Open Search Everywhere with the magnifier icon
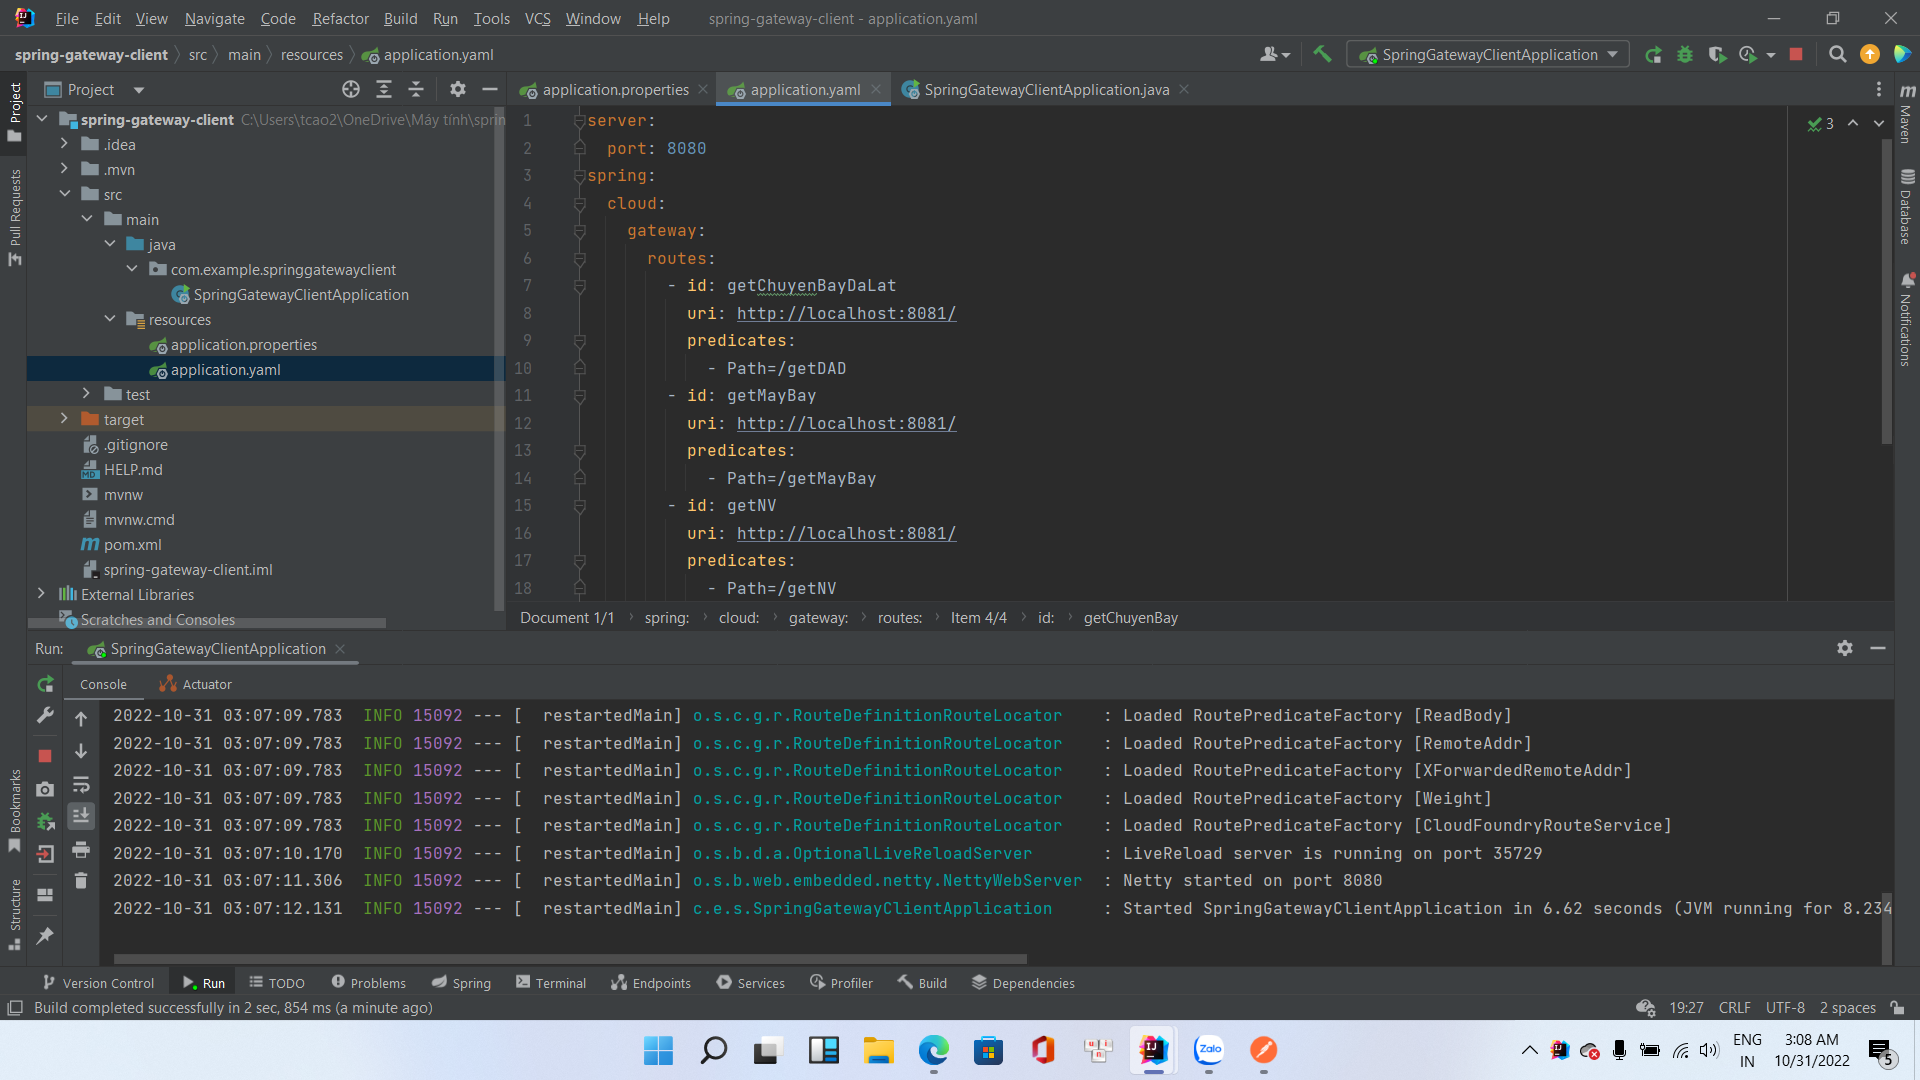This screenshot has width=1920, height=1080. (1838, 54)
